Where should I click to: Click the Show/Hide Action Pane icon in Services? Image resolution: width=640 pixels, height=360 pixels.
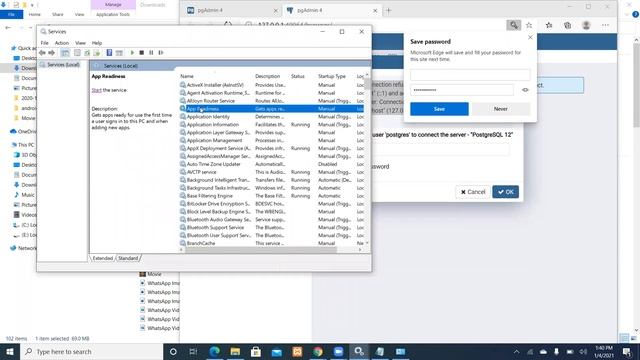pos(119,53)
